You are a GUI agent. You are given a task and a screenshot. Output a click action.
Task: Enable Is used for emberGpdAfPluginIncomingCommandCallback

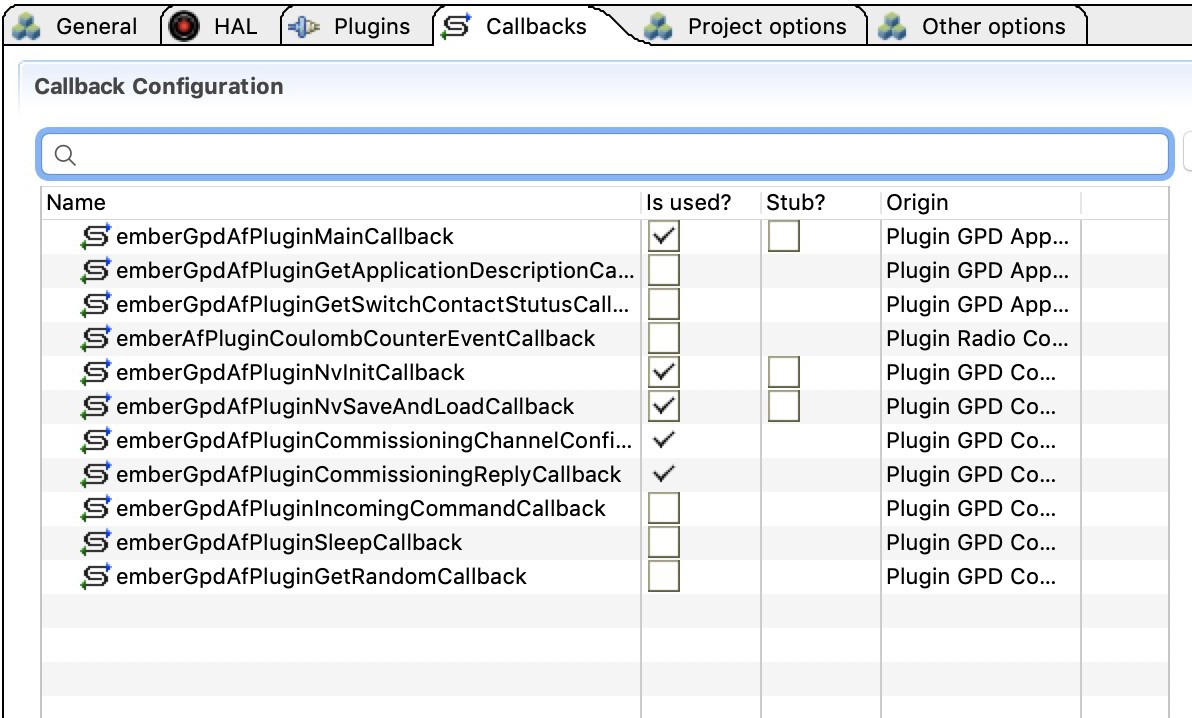point(664,507)
